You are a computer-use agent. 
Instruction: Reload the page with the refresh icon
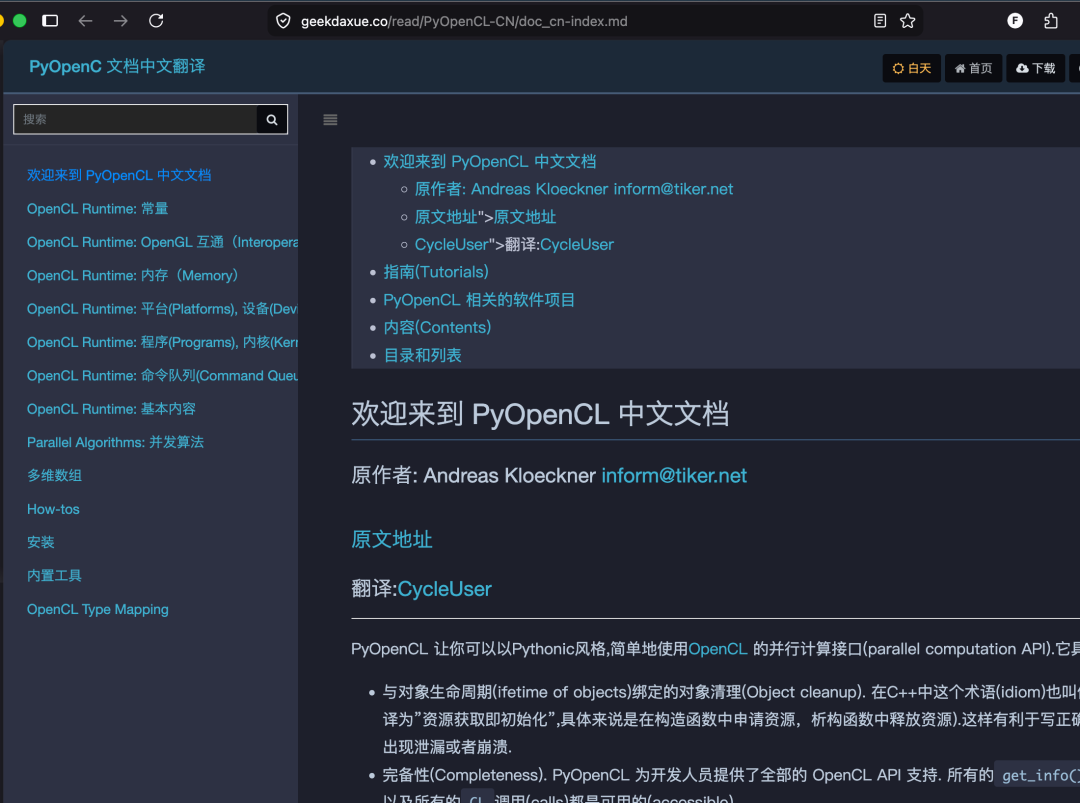click(156, 21)
